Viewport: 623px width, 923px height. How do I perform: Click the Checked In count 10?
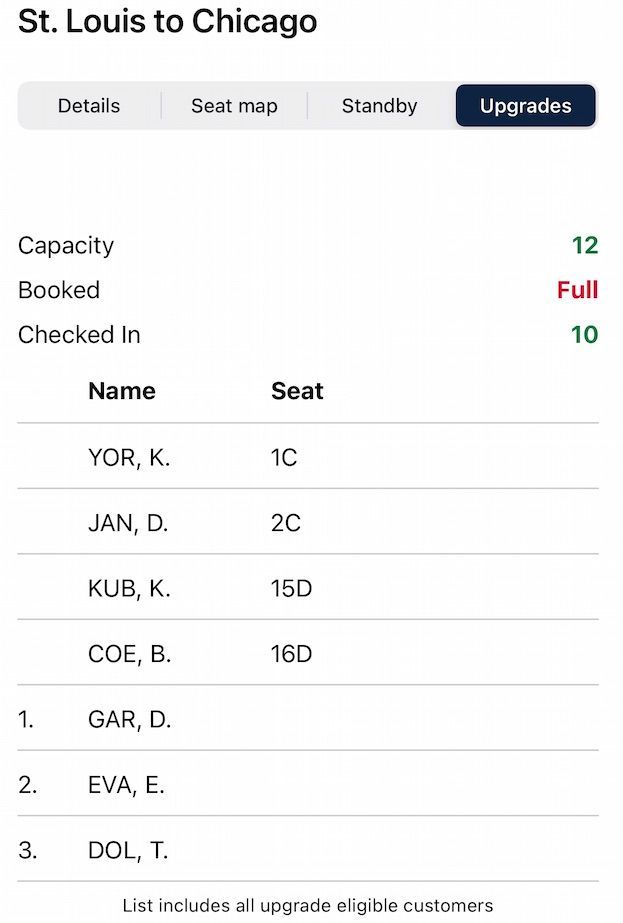click(584, 335)
